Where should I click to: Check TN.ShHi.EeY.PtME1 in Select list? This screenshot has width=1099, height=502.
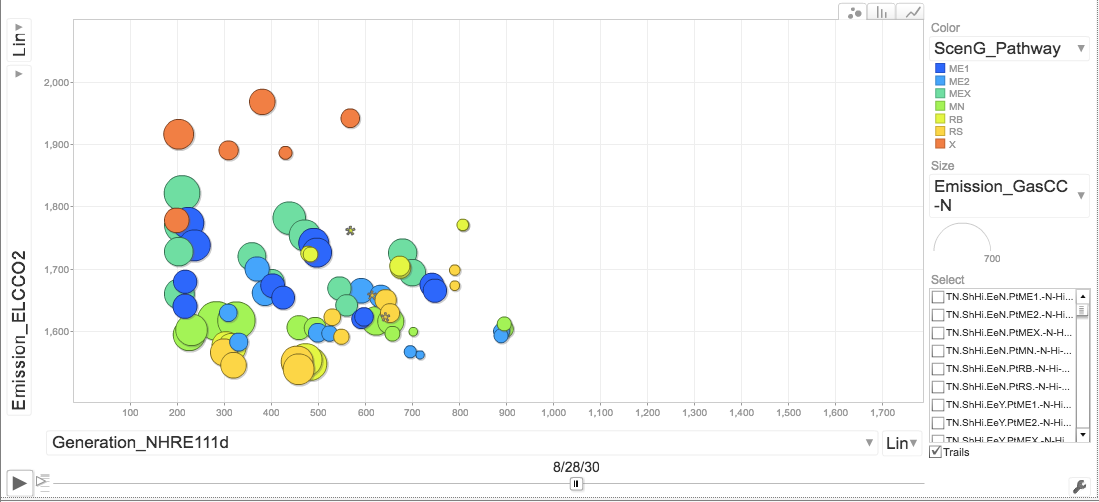pyautogui.click(x=938, y=405)
